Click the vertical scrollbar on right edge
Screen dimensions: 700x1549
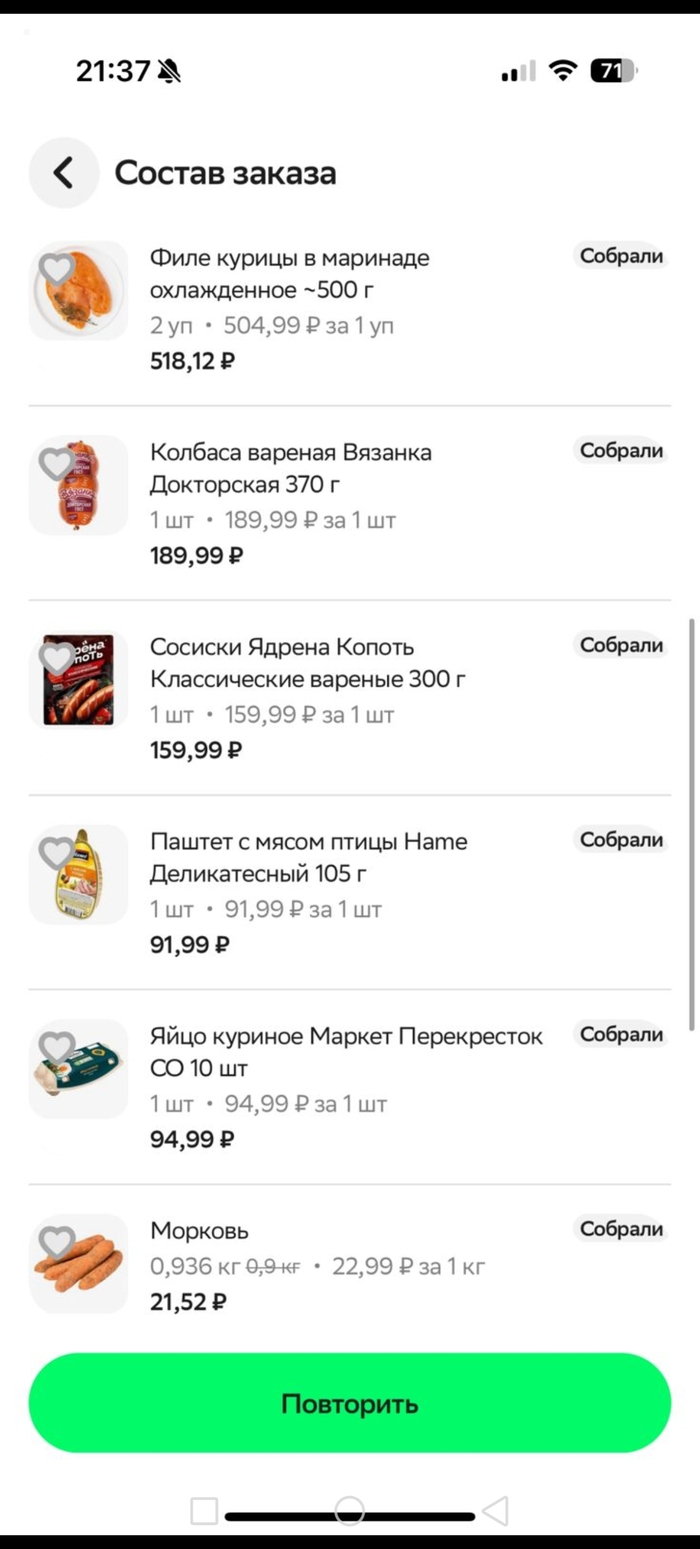coord(692,823)
